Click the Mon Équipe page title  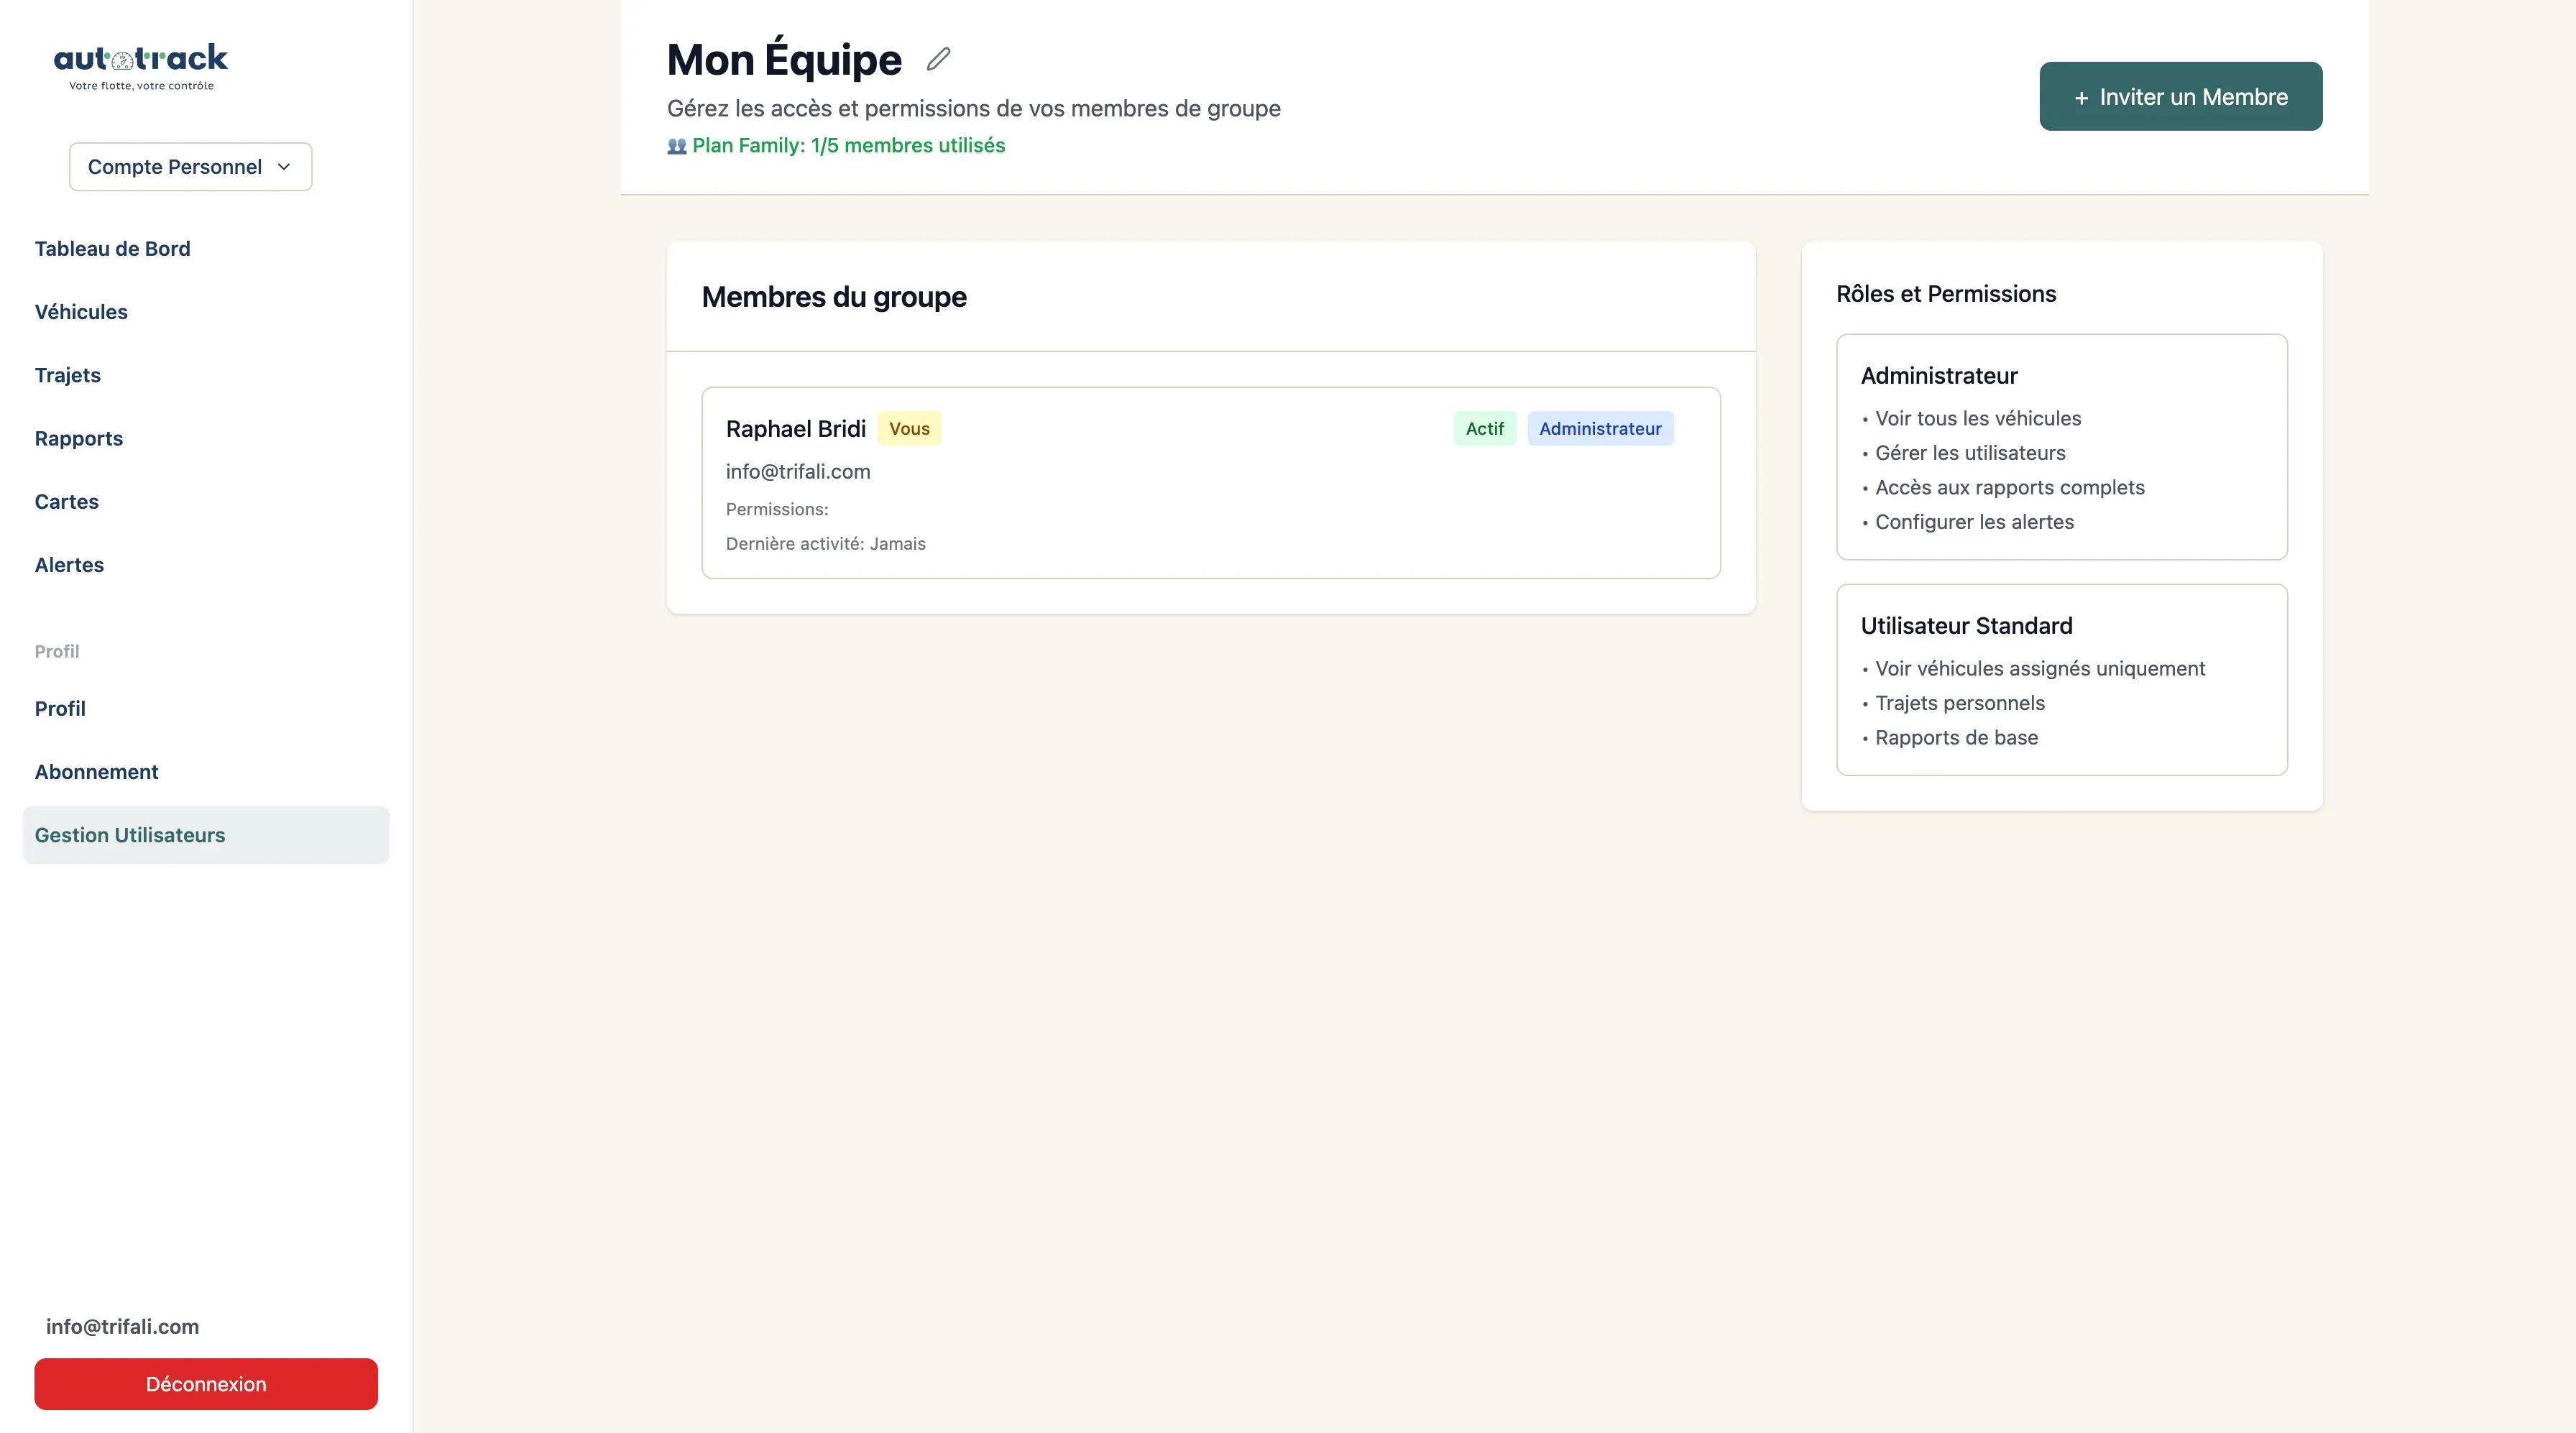(784, 60)
